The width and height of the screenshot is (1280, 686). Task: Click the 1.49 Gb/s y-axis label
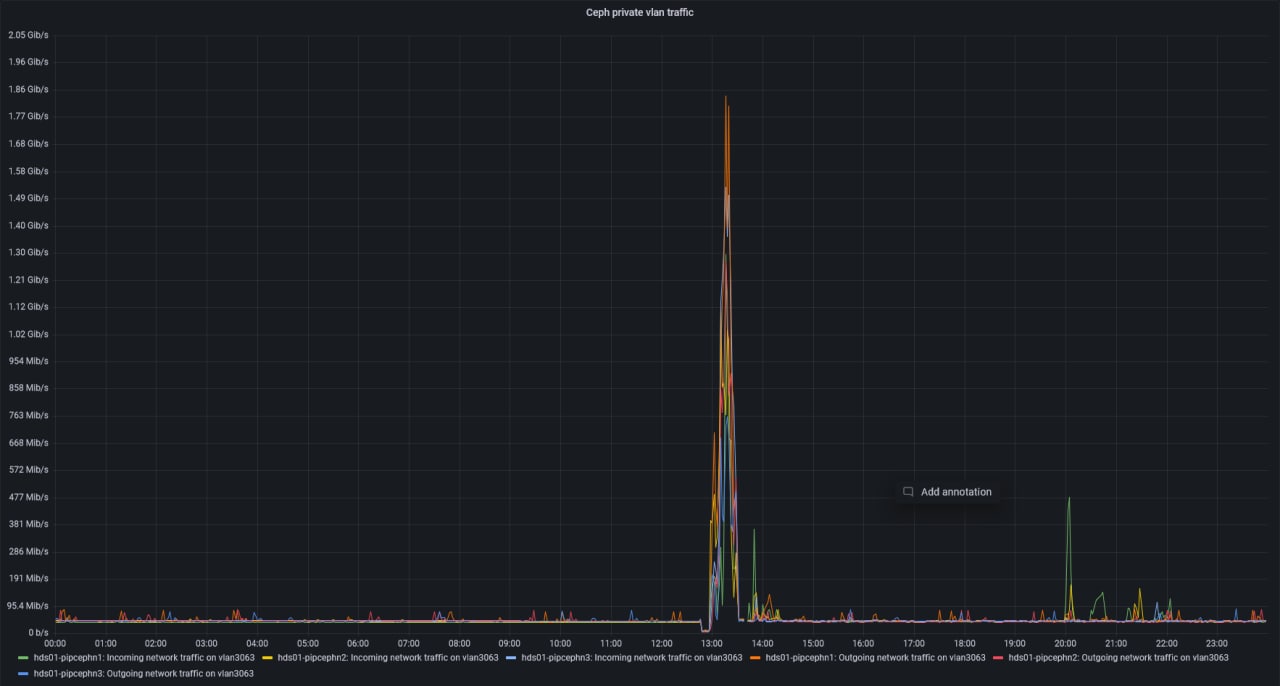click(28, 198)
